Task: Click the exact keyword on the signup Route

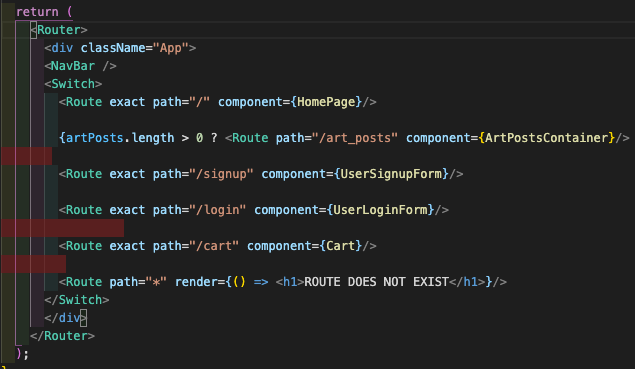Action: (x=127, y=174)
